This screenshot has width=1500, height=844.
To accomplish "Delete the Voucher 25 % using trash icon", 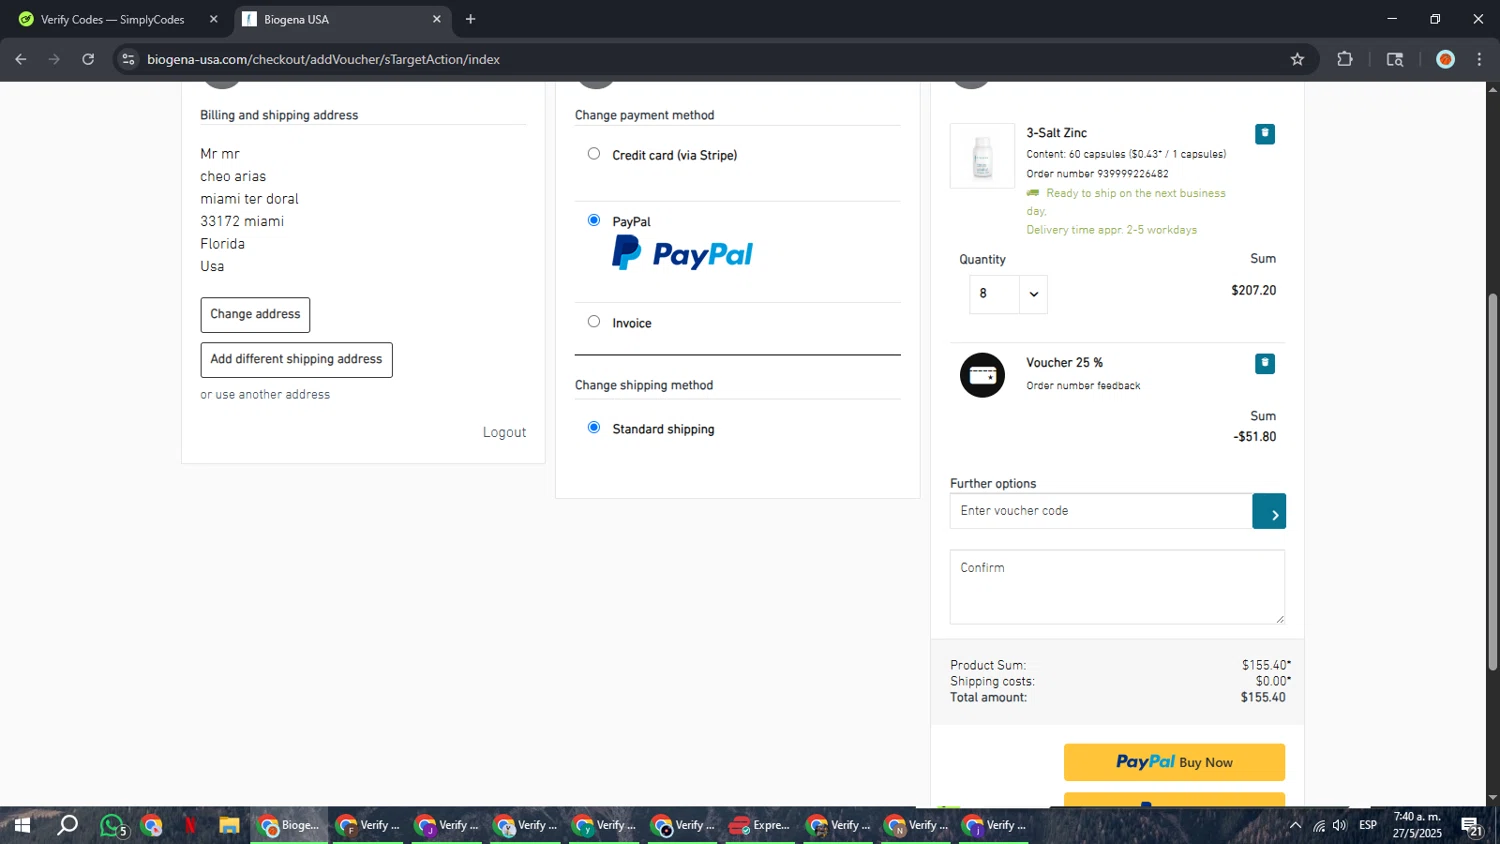I will pyautogui.click(x=1265, y=364).
